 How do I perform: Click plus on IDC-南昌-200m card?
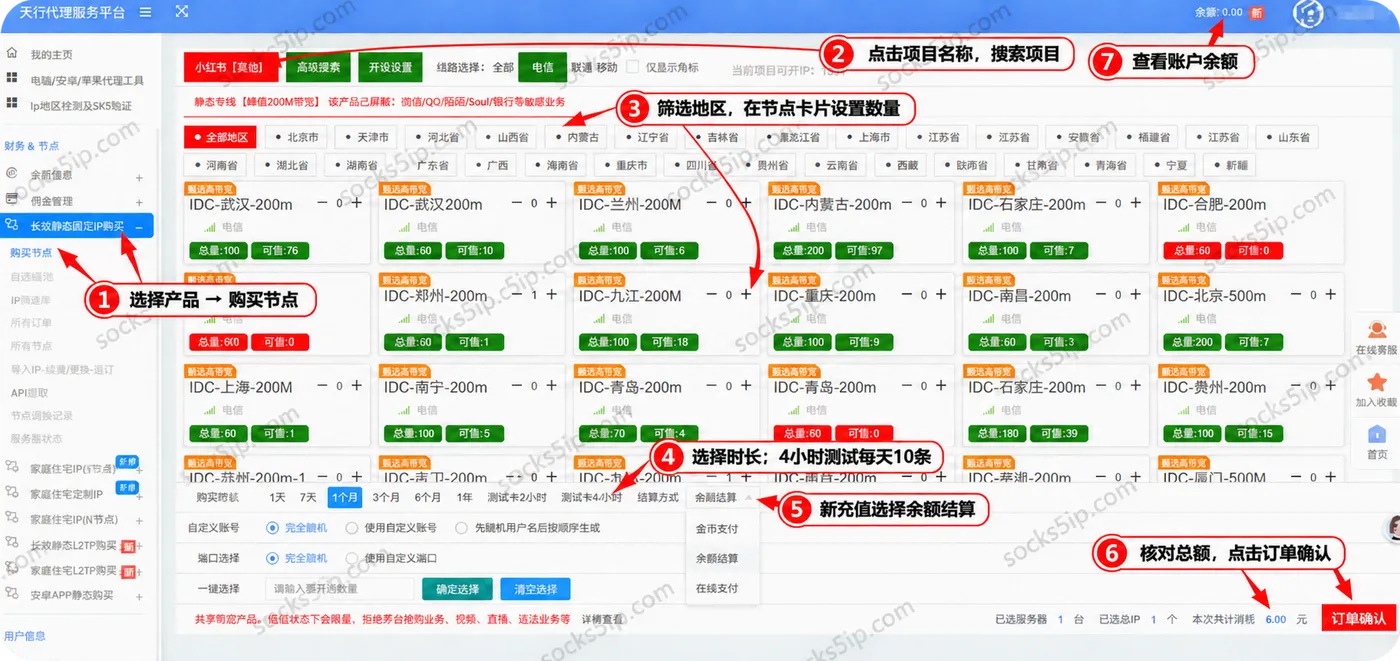tap(1136, 295)
